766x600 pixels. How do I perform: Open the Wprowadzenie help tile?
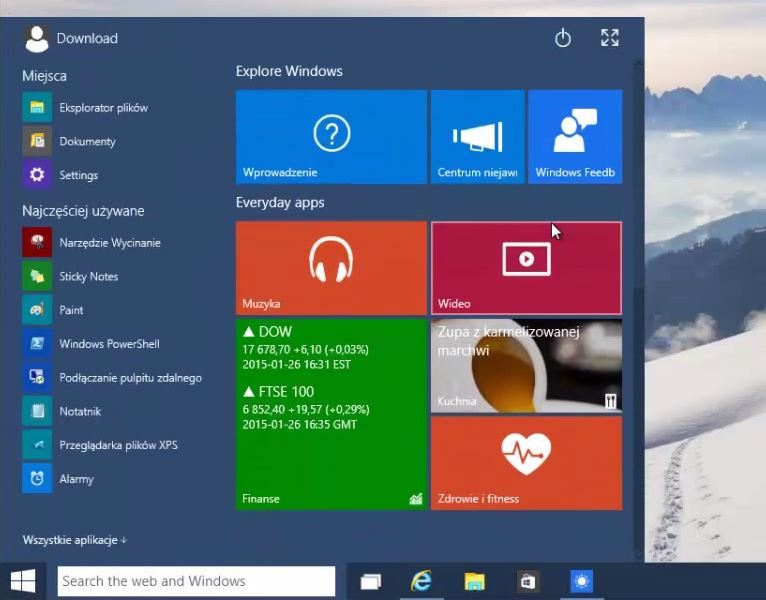331,137
